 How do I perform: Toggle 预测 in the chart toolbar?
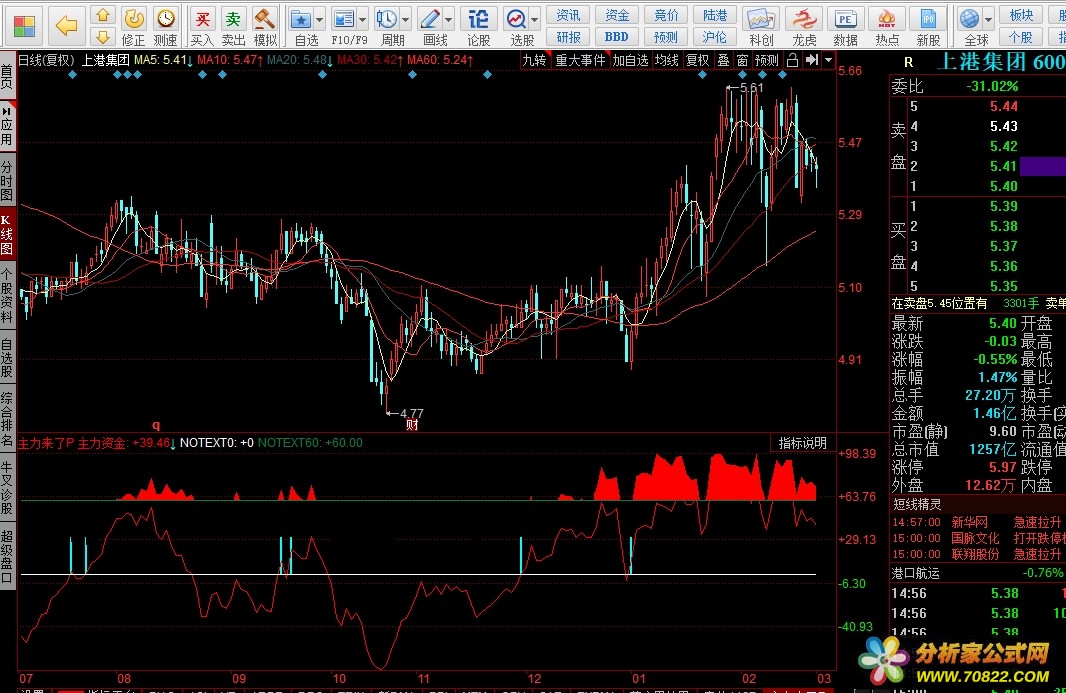coord(766,61)
